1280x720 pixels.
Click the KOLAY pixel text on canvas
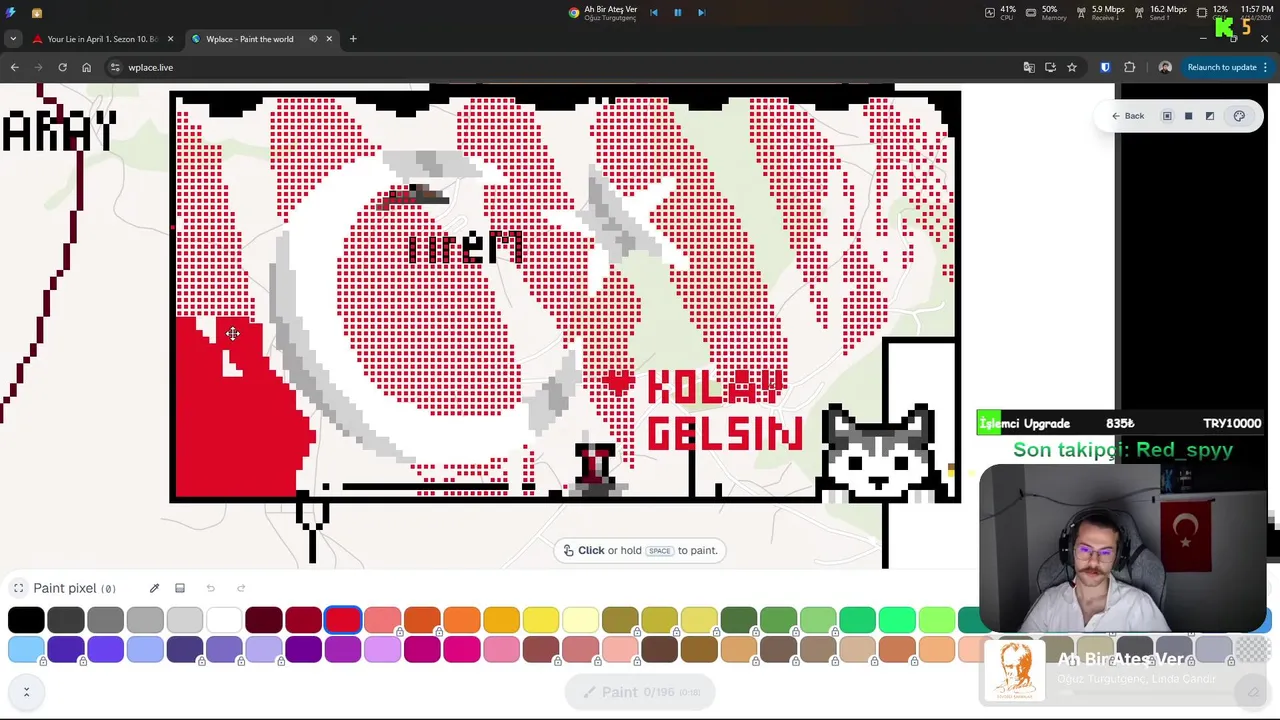pyautogui.click(x=714, y=387)
